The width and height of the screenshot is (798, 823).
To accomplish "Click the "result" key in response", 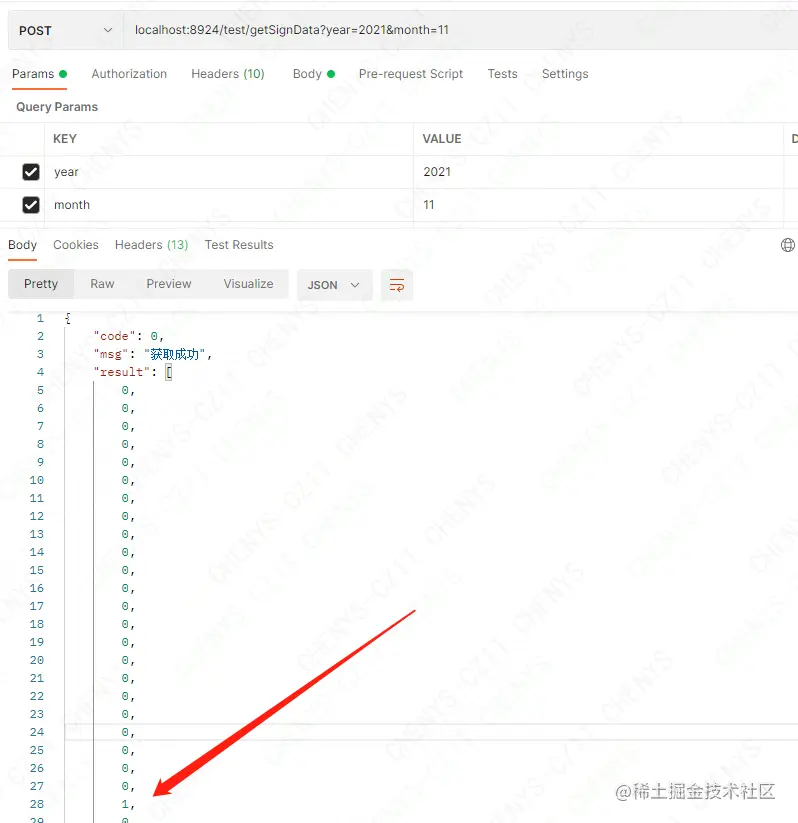I will point(122,372).
